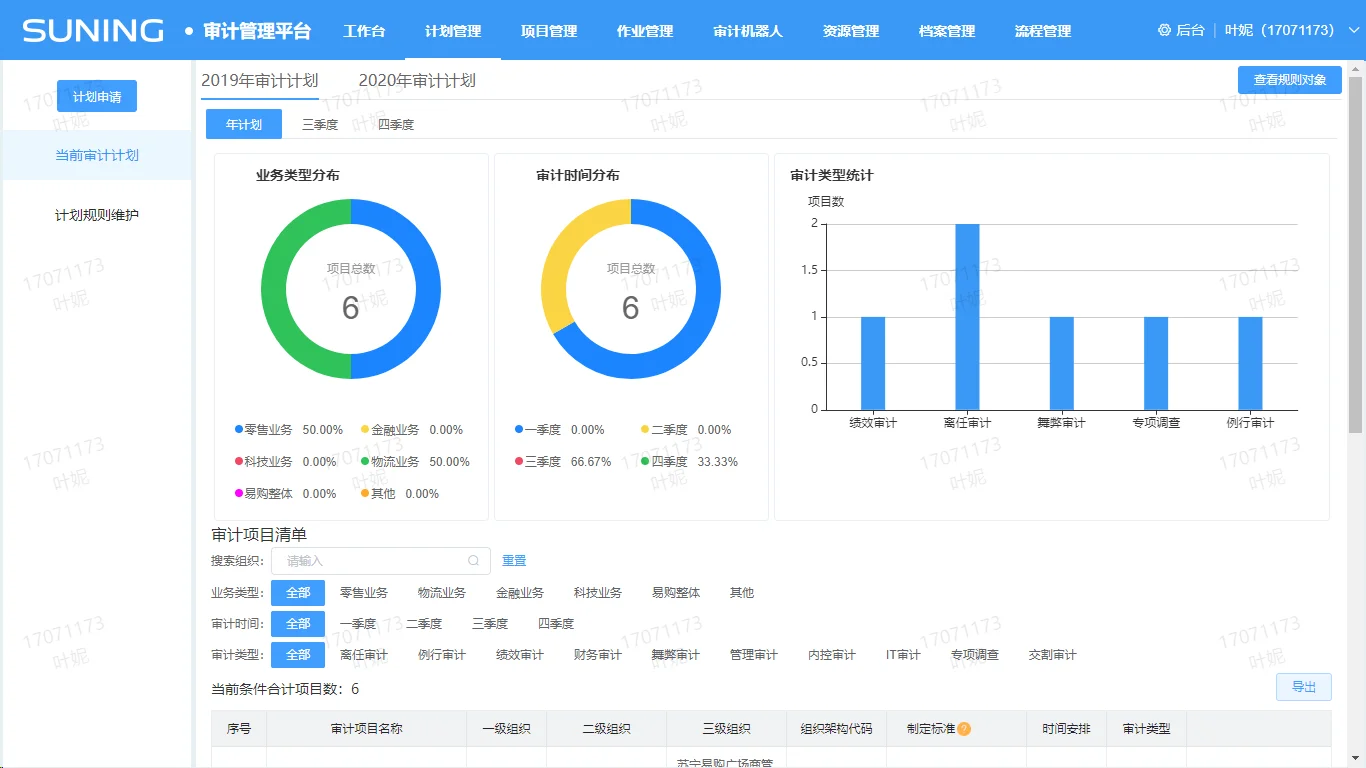Click the 二季度 yellow legend dot
This screenshot has width=1366, height=768.
(x=645, y=430)
